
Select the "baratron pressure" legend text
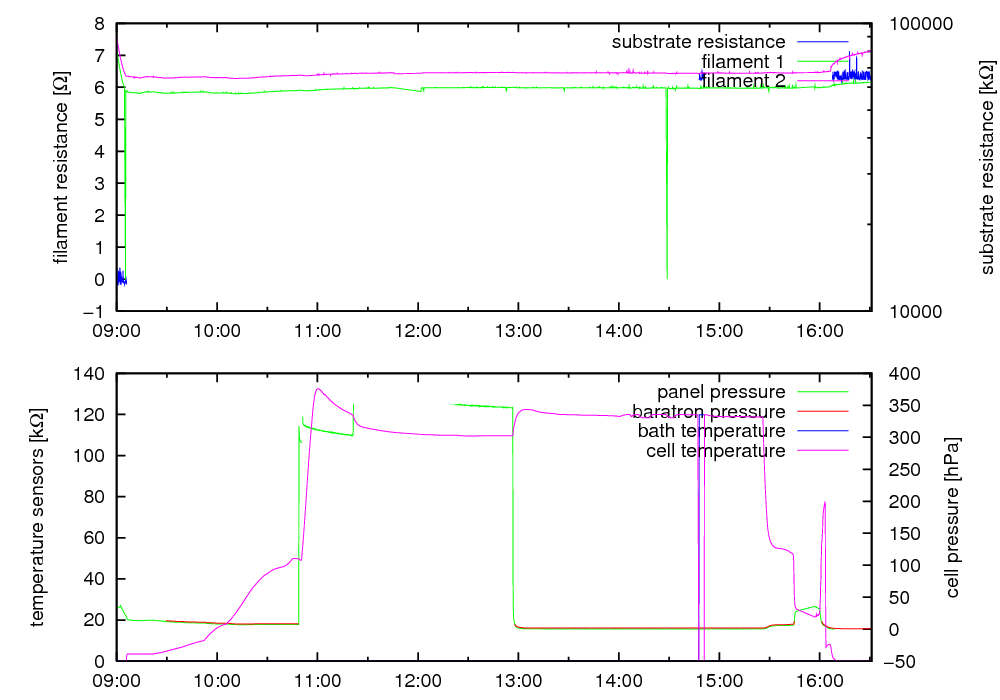point(708,411)
